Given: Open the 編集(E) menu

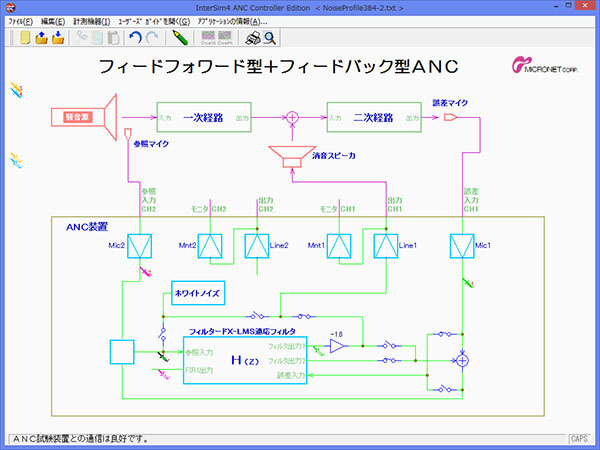Looking at the screenshot, I should [x=53, y=21].
